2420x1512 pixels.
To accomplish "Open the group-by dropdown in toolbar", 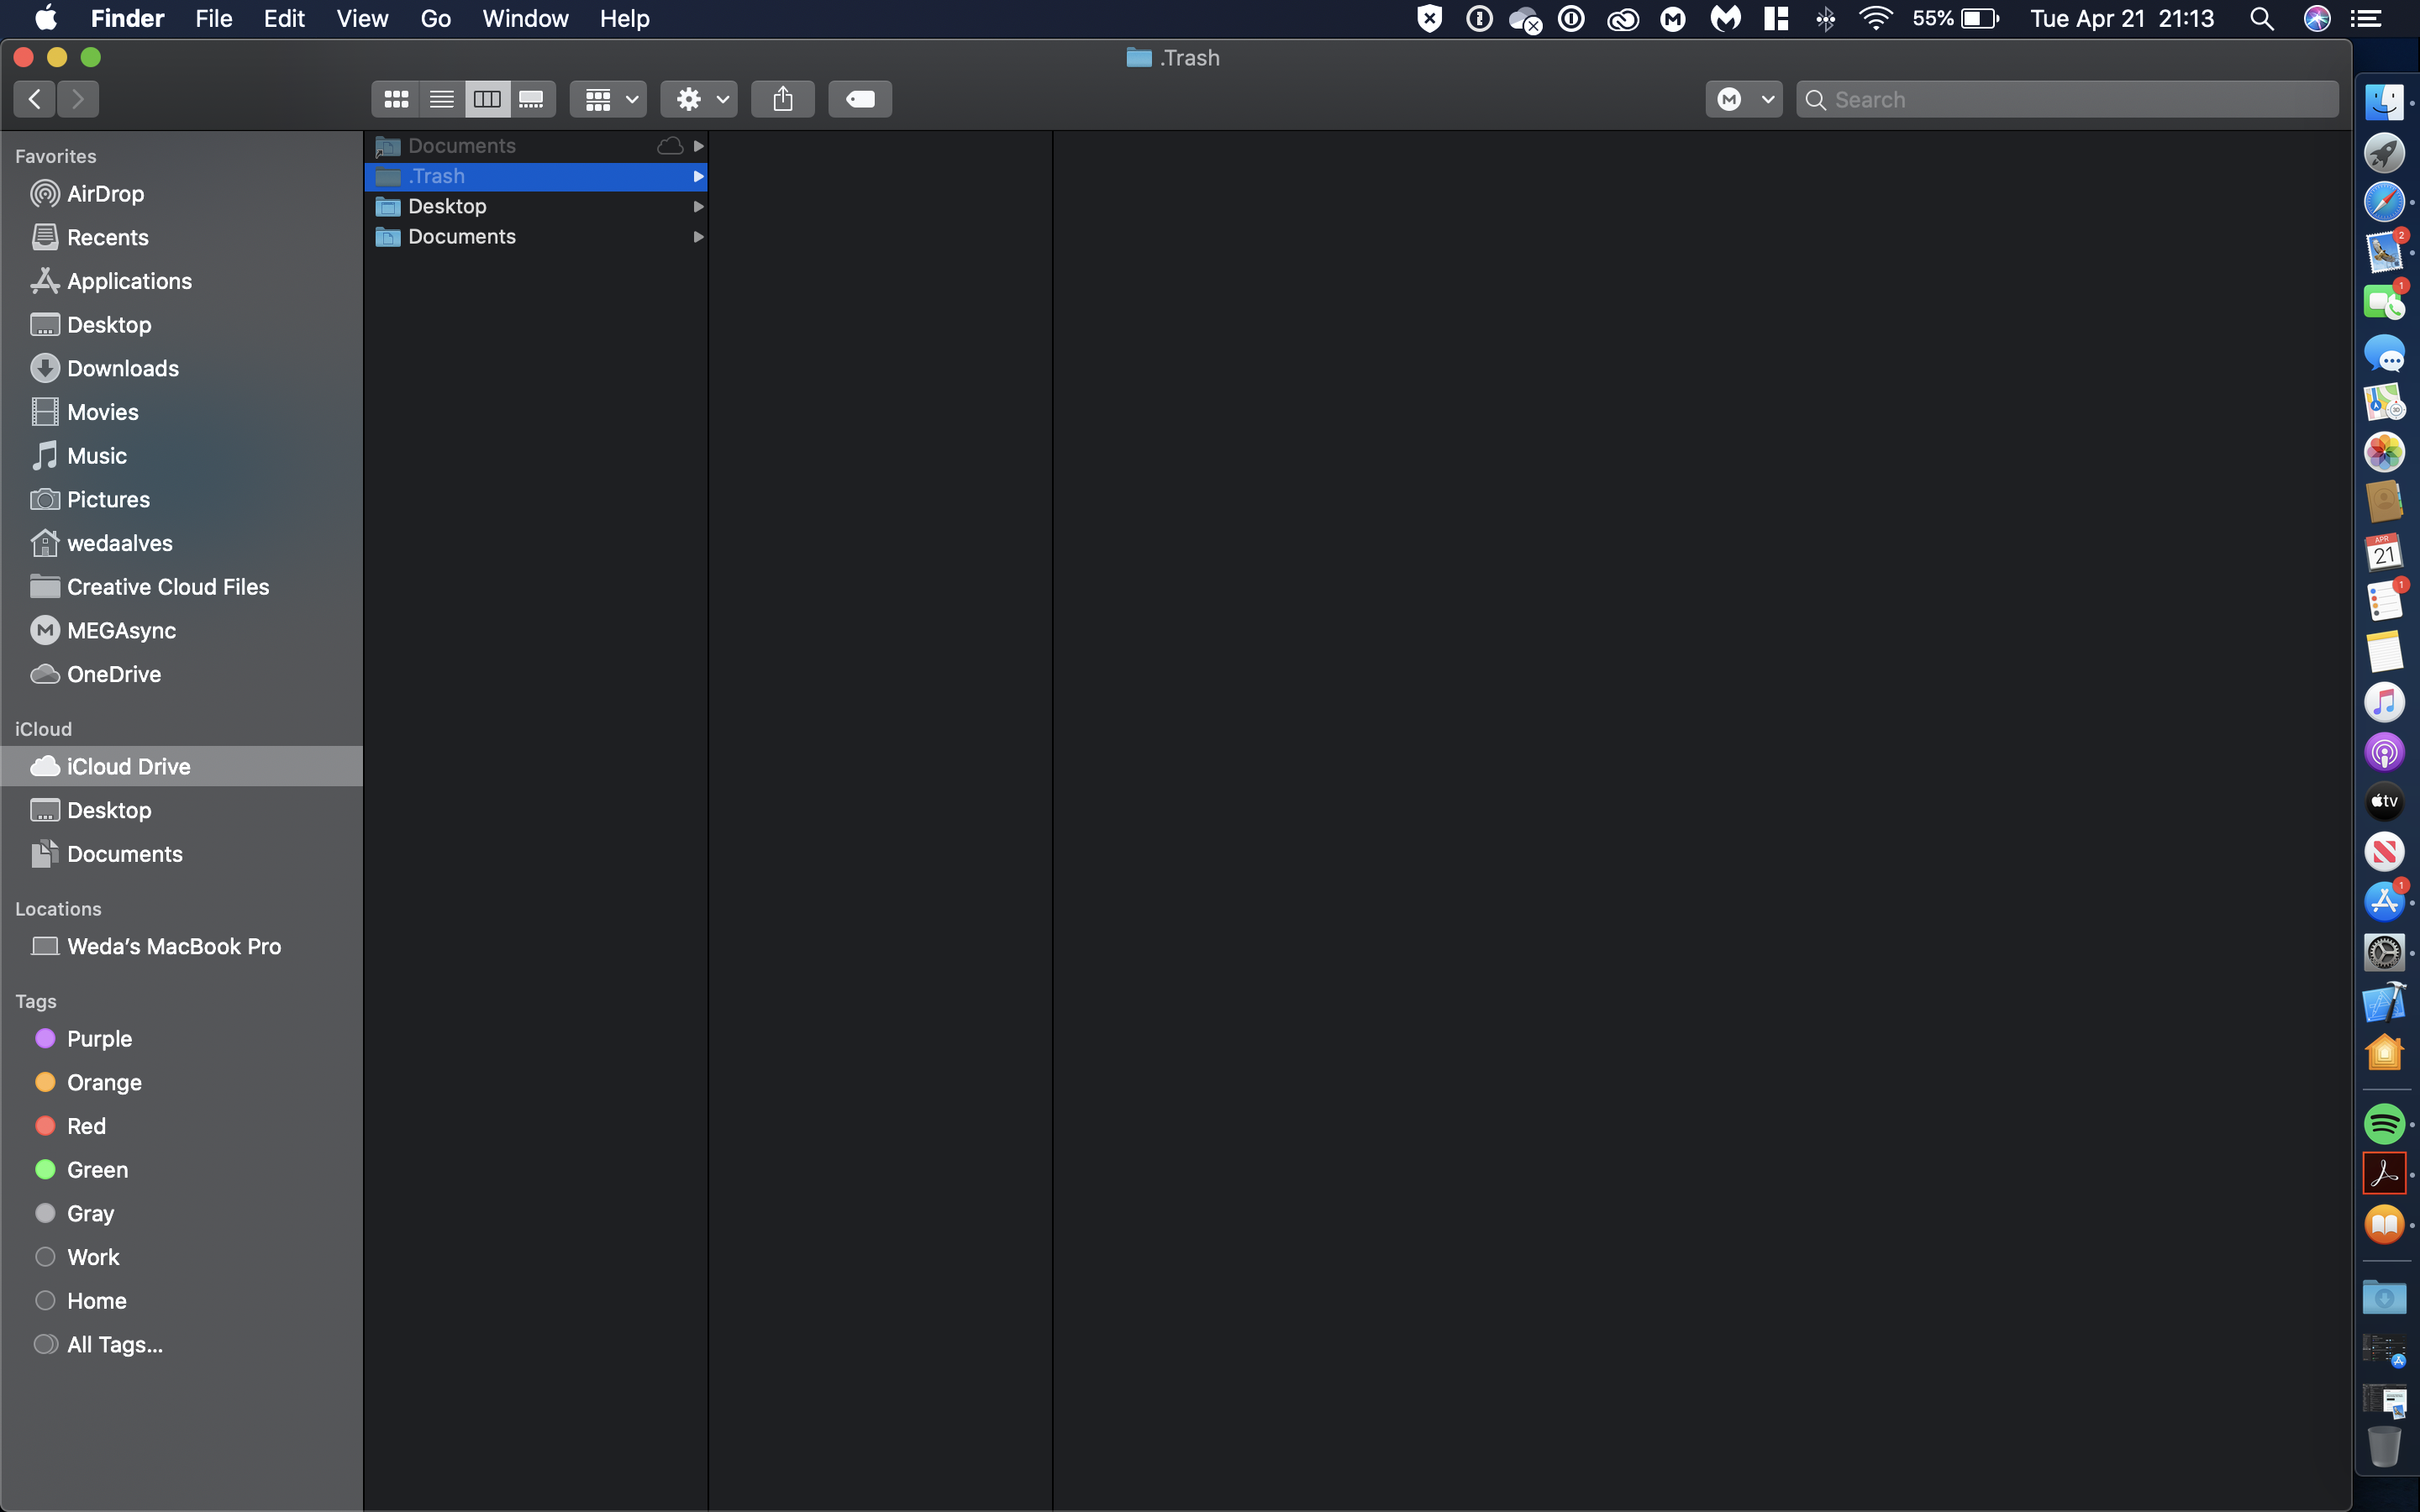I will click(608, 99).
